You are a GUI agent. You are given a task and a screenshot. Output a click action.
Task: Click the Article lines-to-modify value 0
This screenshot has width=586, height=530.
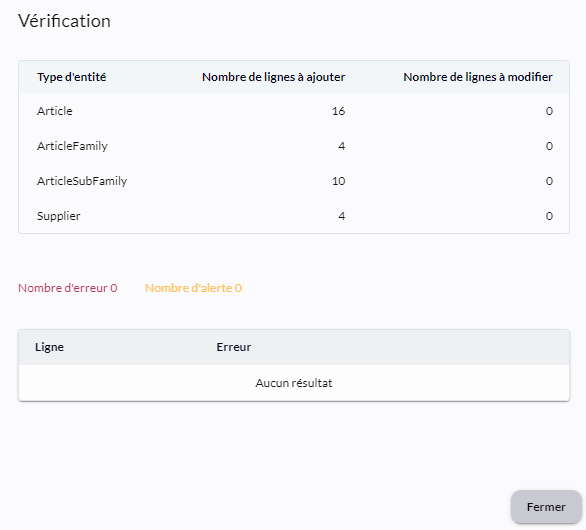coord(549,111)
